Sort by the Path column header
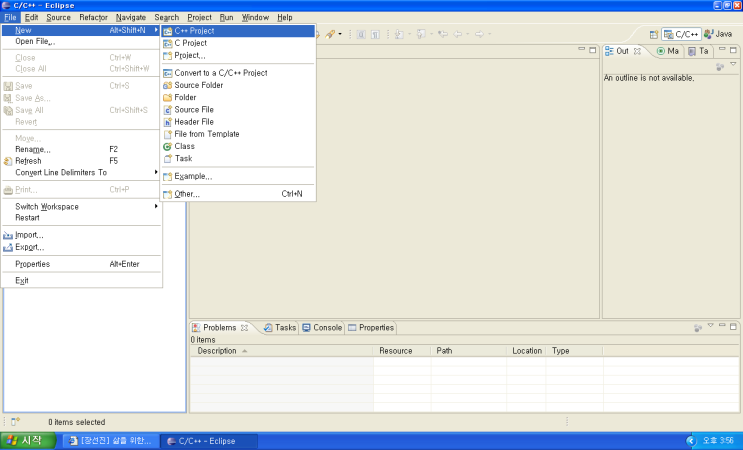743x450 pixels. (x=469, y=351)
